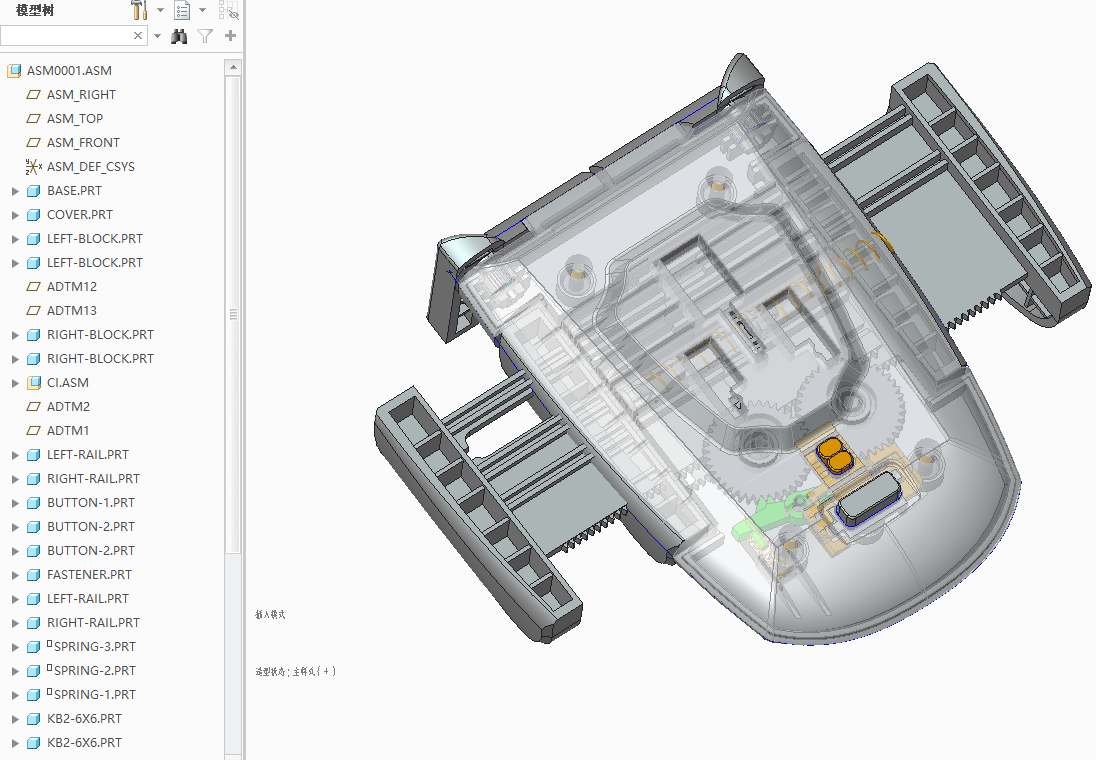Image resolution: width=1096 pixels, height=760 pixels.
Task: Toggle the tree visibility eye icon
Action: point(228,11)
